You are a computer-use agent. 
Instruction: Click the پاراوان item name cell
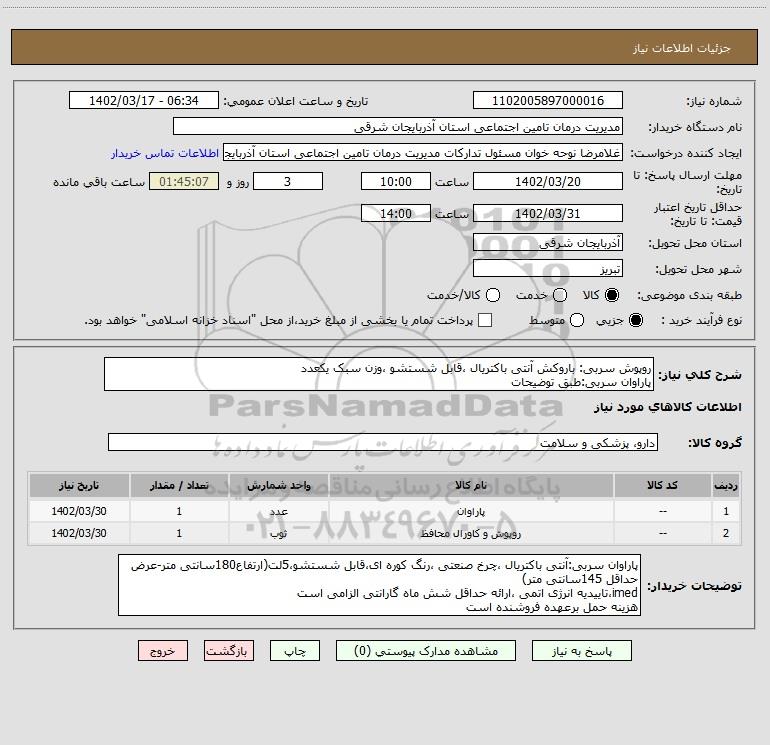pos(470,511)
